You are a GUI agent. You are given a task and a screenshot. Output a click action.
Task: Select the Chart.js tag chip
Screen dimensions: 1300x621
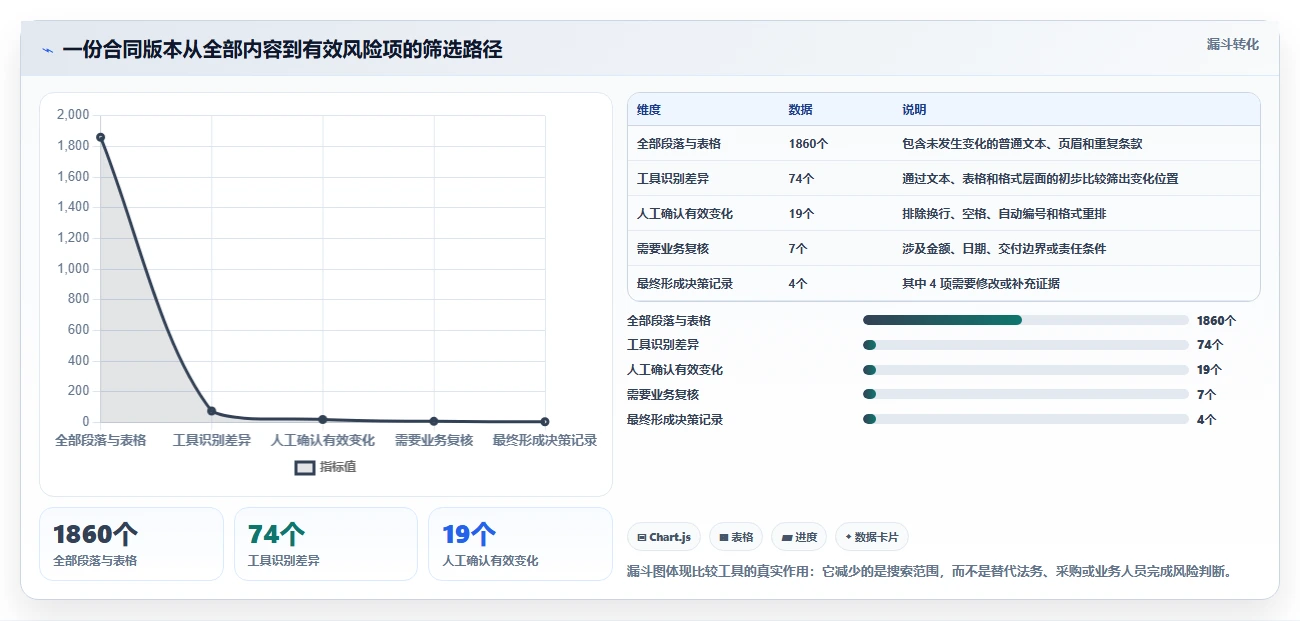tap(664, 537)
